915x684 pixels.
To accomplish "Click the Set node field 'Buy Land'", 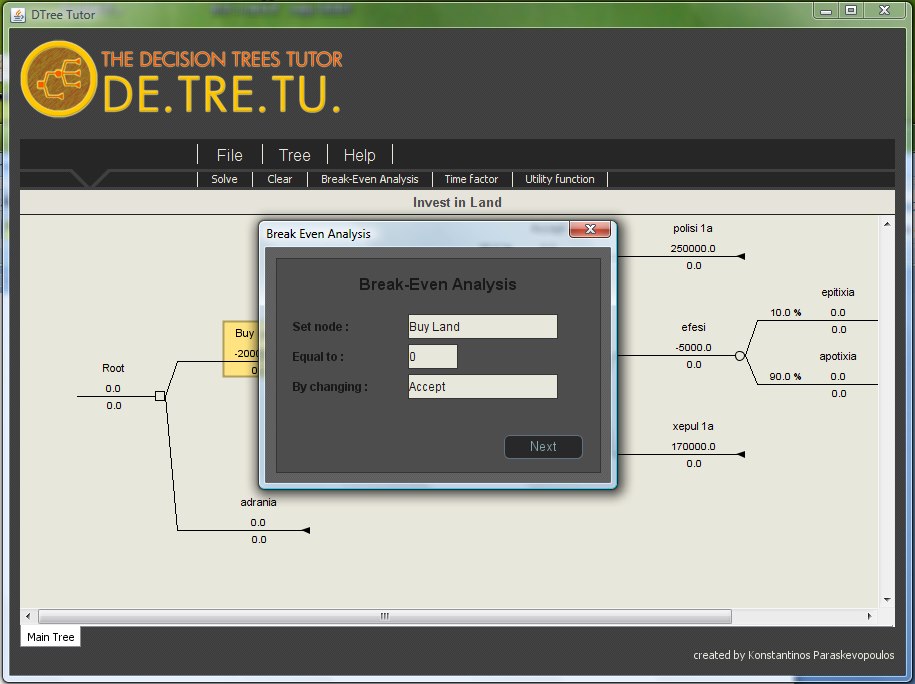I will click(482, 327).
